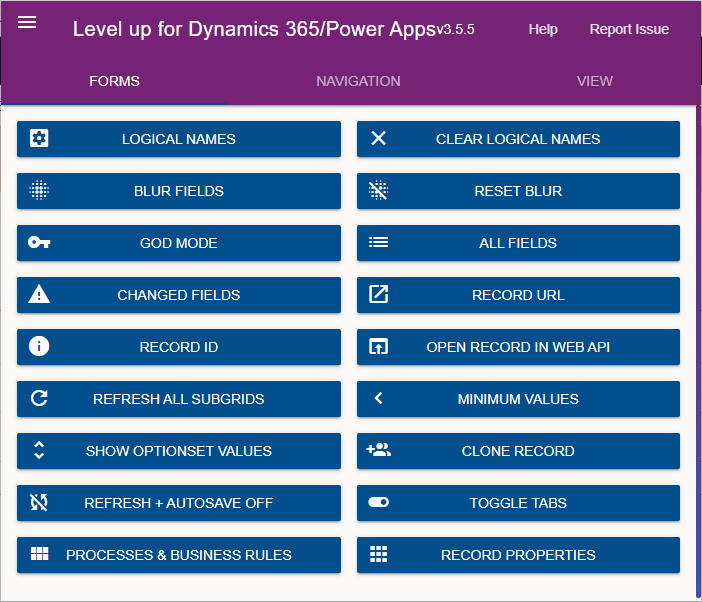Click the ALL FIELDS button label
This screenshot has height=602, width=702.
click(518, 243)
